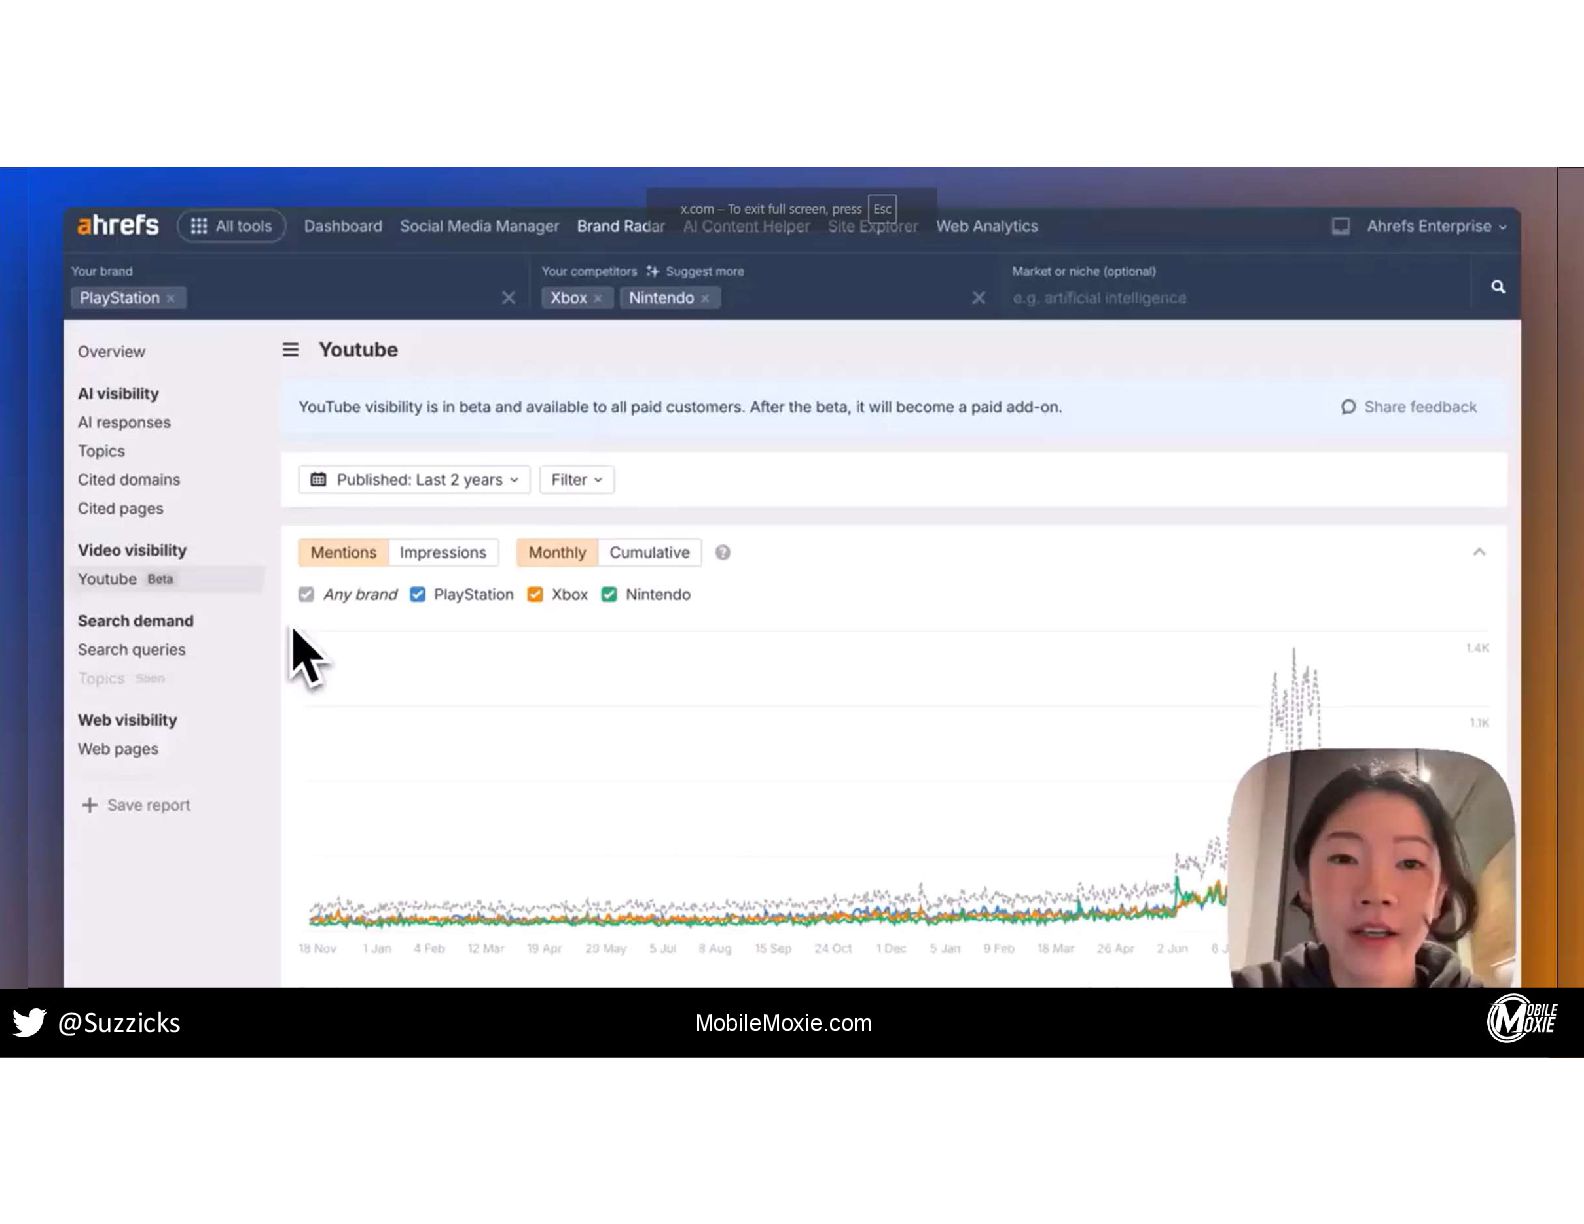
Task: Click the webcam video thumbnail
Action: click(x=1372, y=868)
